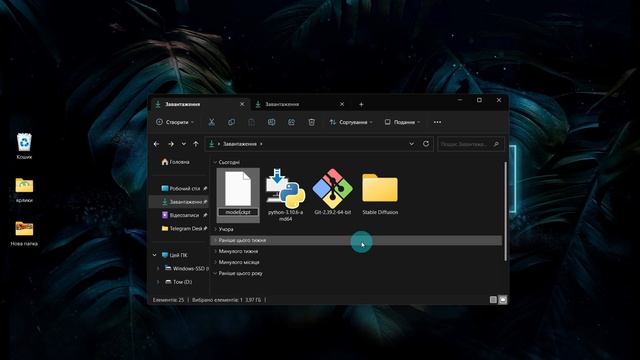
Task: Collapse the Сьогодні group
Action: (215, 162)
